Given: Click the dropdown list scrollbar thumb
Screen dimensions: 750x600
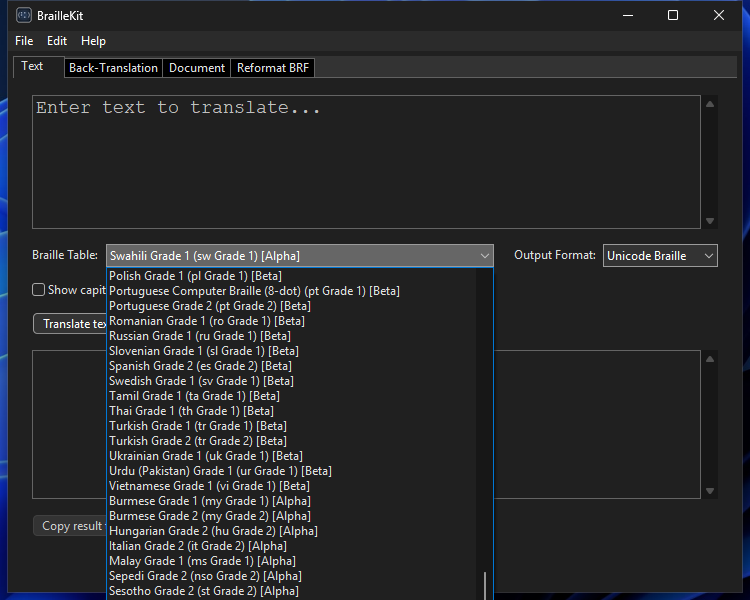Looking at the screenshot, I should tap(485, 586).
